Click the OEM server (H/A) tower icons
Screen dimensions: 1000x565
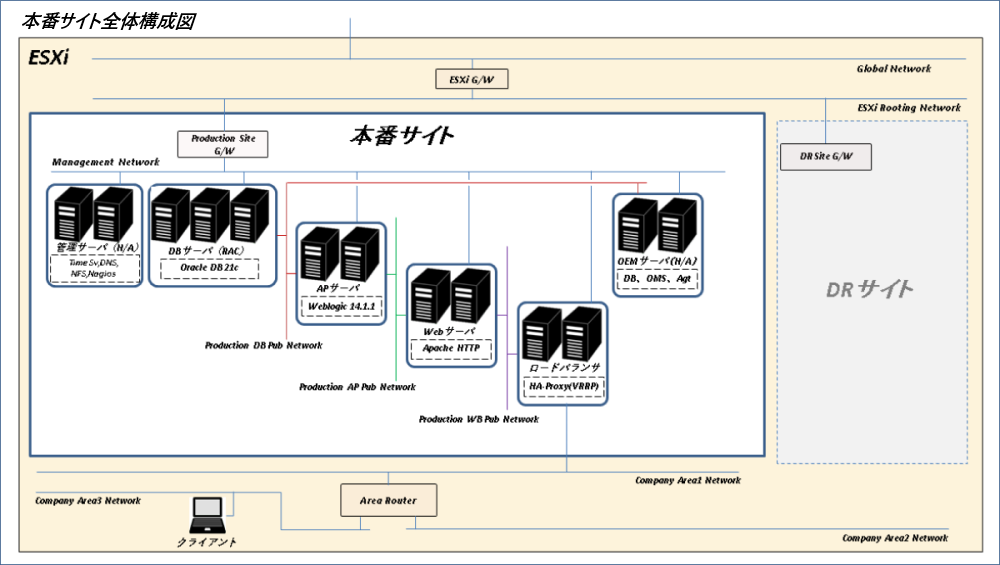coord(657,226)
